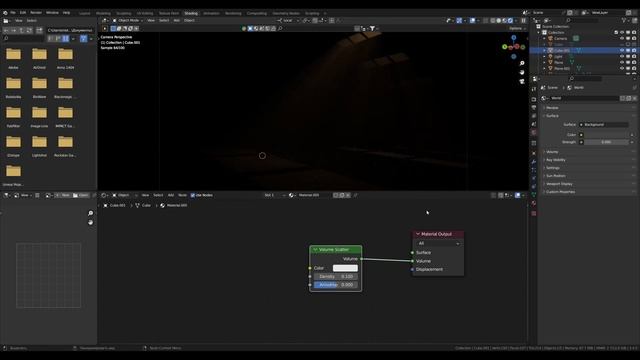Select the thumbnail display mode in the file browser

66,38
